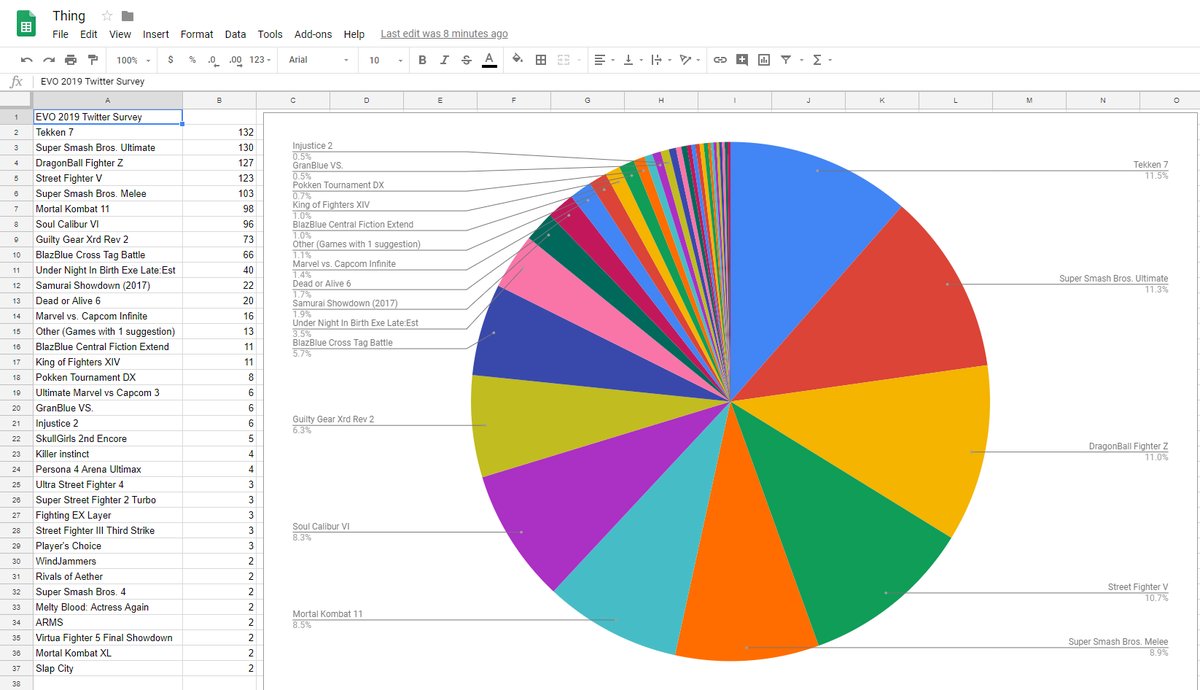
Task: Activate the paint format tool
Action: pyautogui.click(x=93, y=60)
